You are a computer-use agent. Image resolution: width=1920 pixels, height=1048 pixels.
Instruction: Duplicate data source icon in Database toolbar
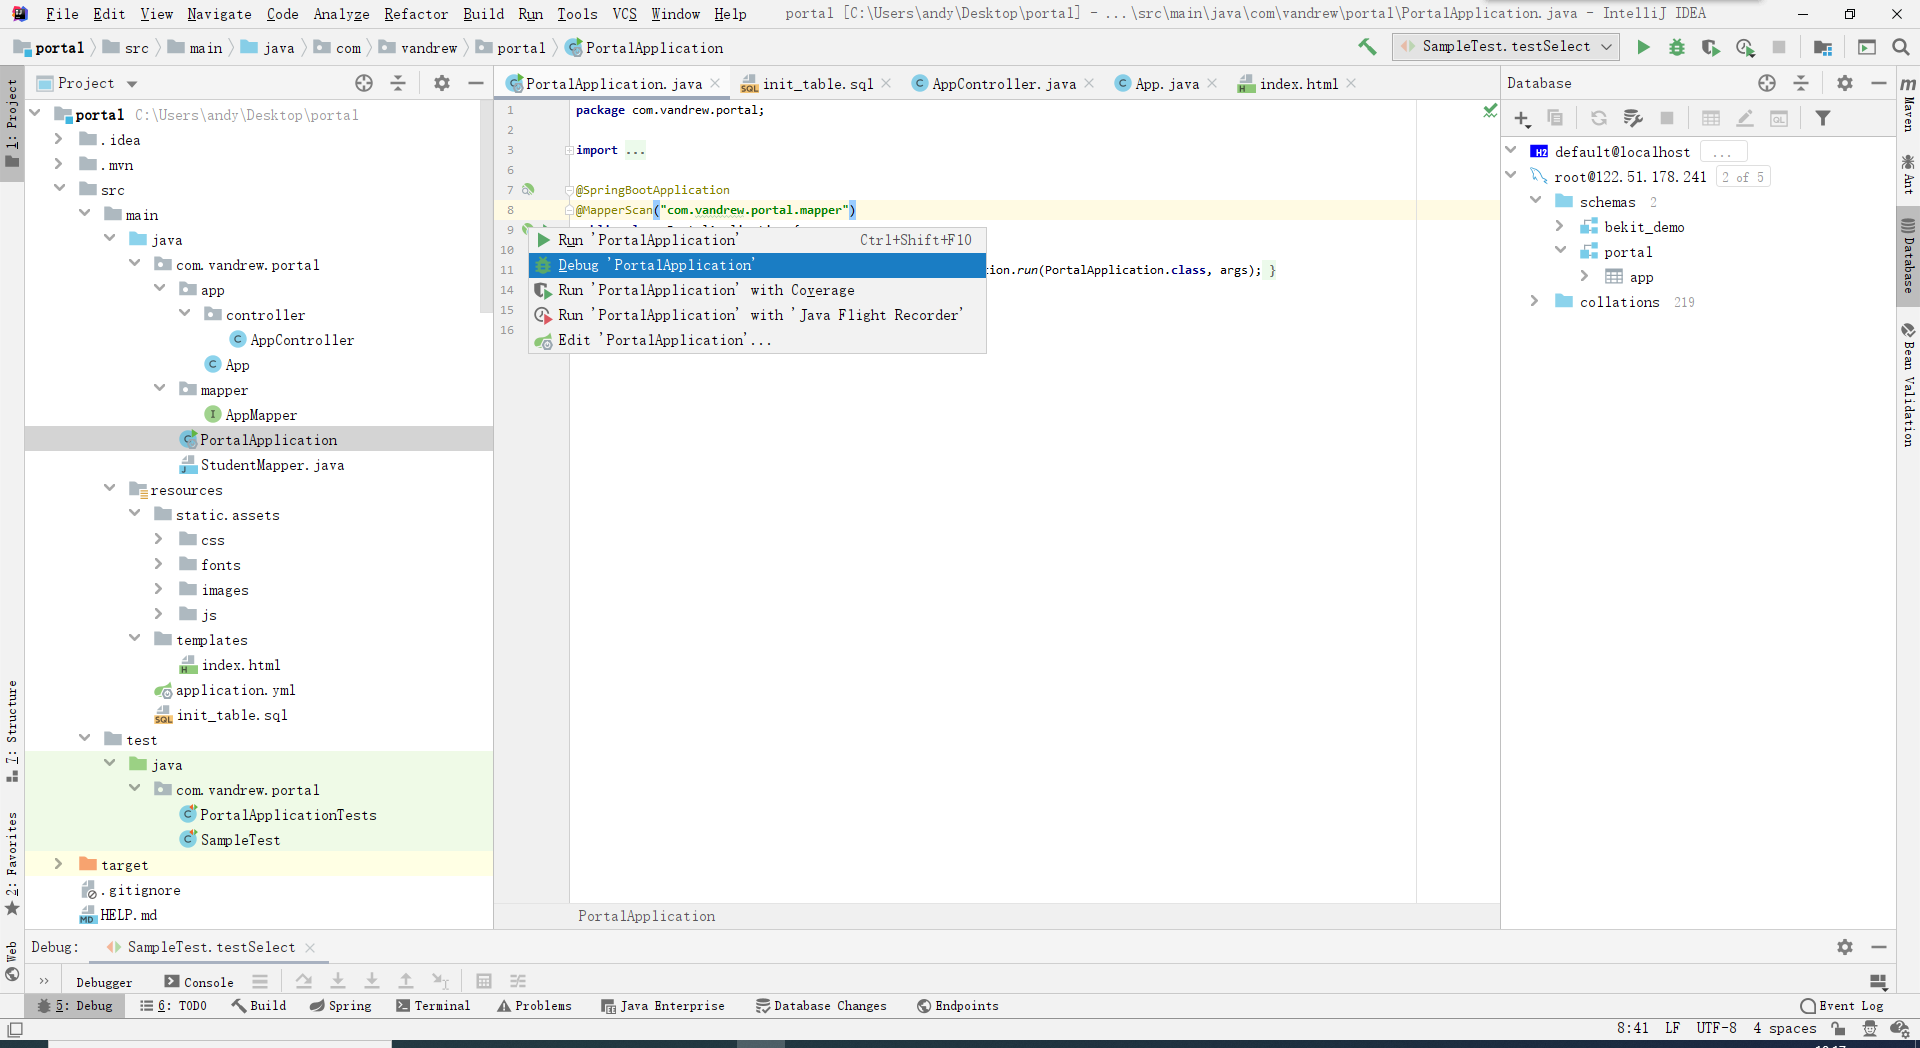(x=1555, y=119)
